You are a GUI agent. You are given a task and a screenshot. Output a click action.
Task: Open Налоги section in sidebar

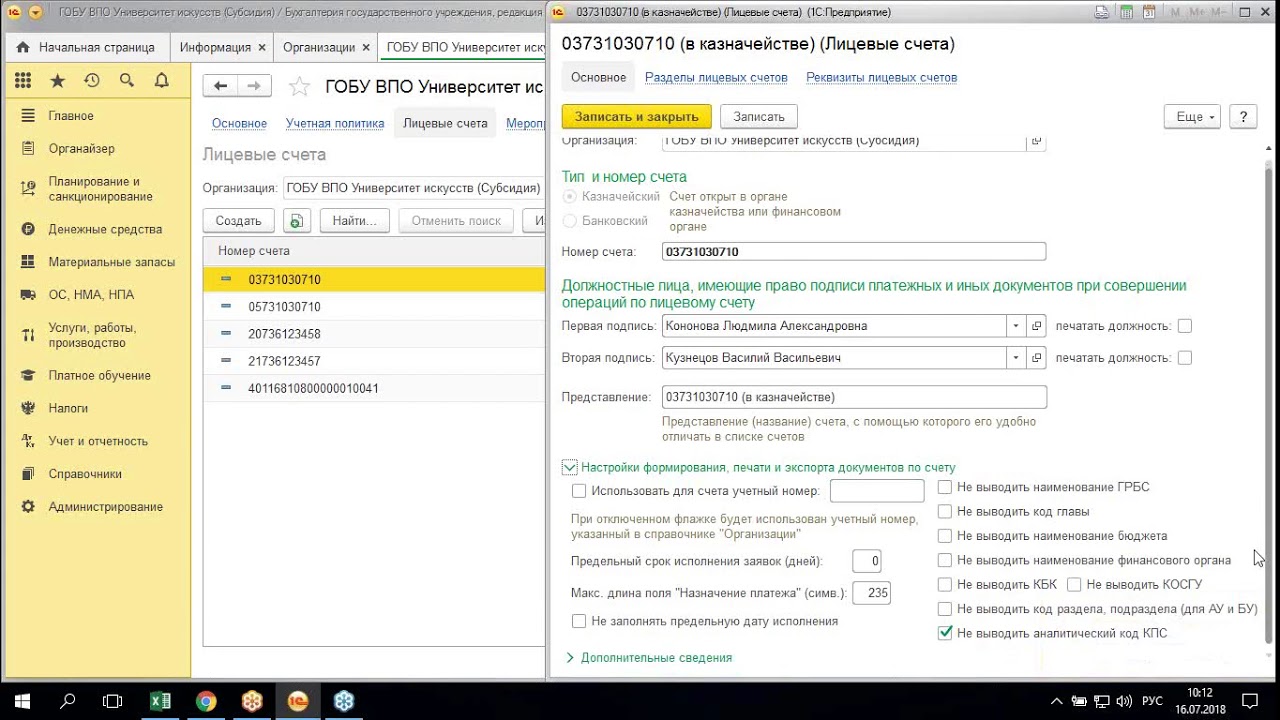tap(68, 408)
